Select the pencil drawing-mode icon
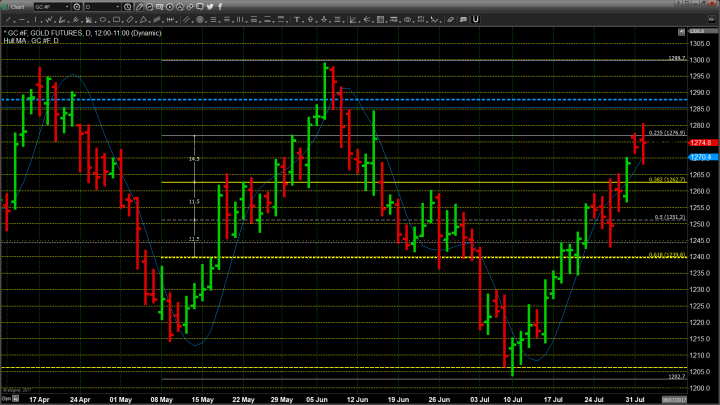720x405 pixels. tap(139, 7)
